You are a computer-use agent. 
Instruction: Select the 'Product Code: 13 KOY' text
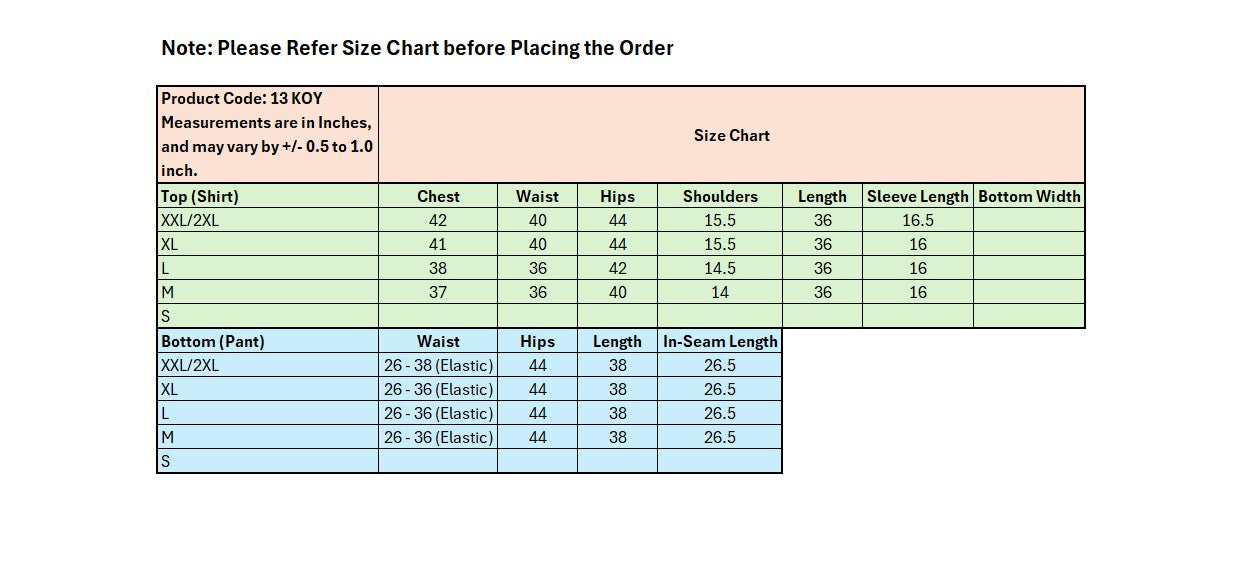coord(242,98)
